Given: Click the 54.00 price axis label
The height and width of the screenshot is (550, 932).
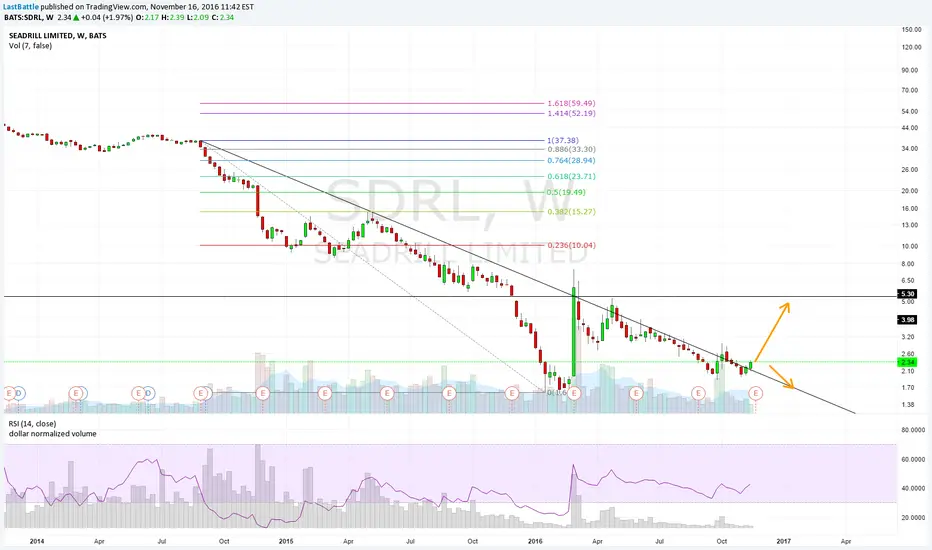Looking at the screenshot, I should click(910, 112).
